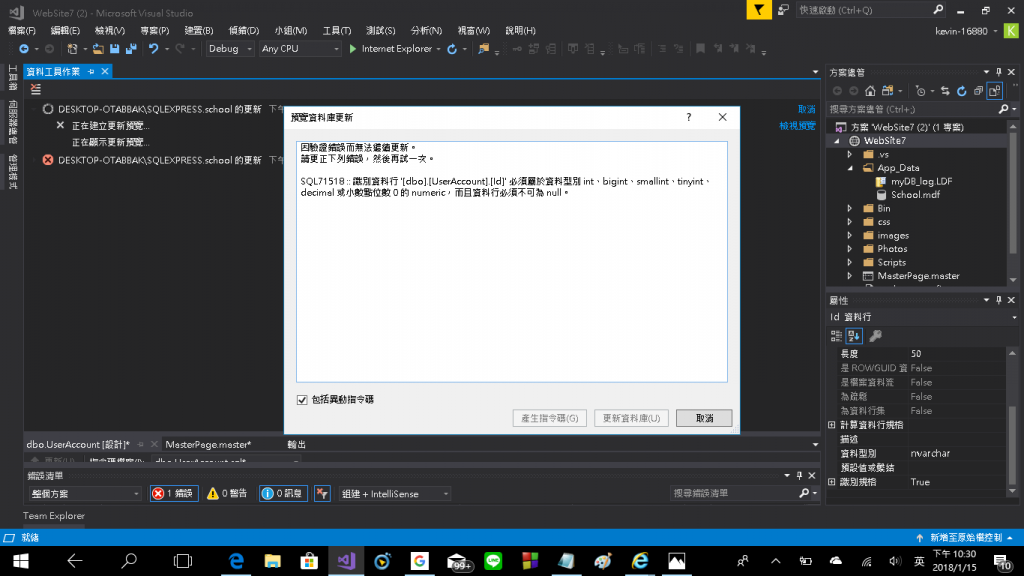Open the Debug (偵錯) menu

click(x=243, y=31)
